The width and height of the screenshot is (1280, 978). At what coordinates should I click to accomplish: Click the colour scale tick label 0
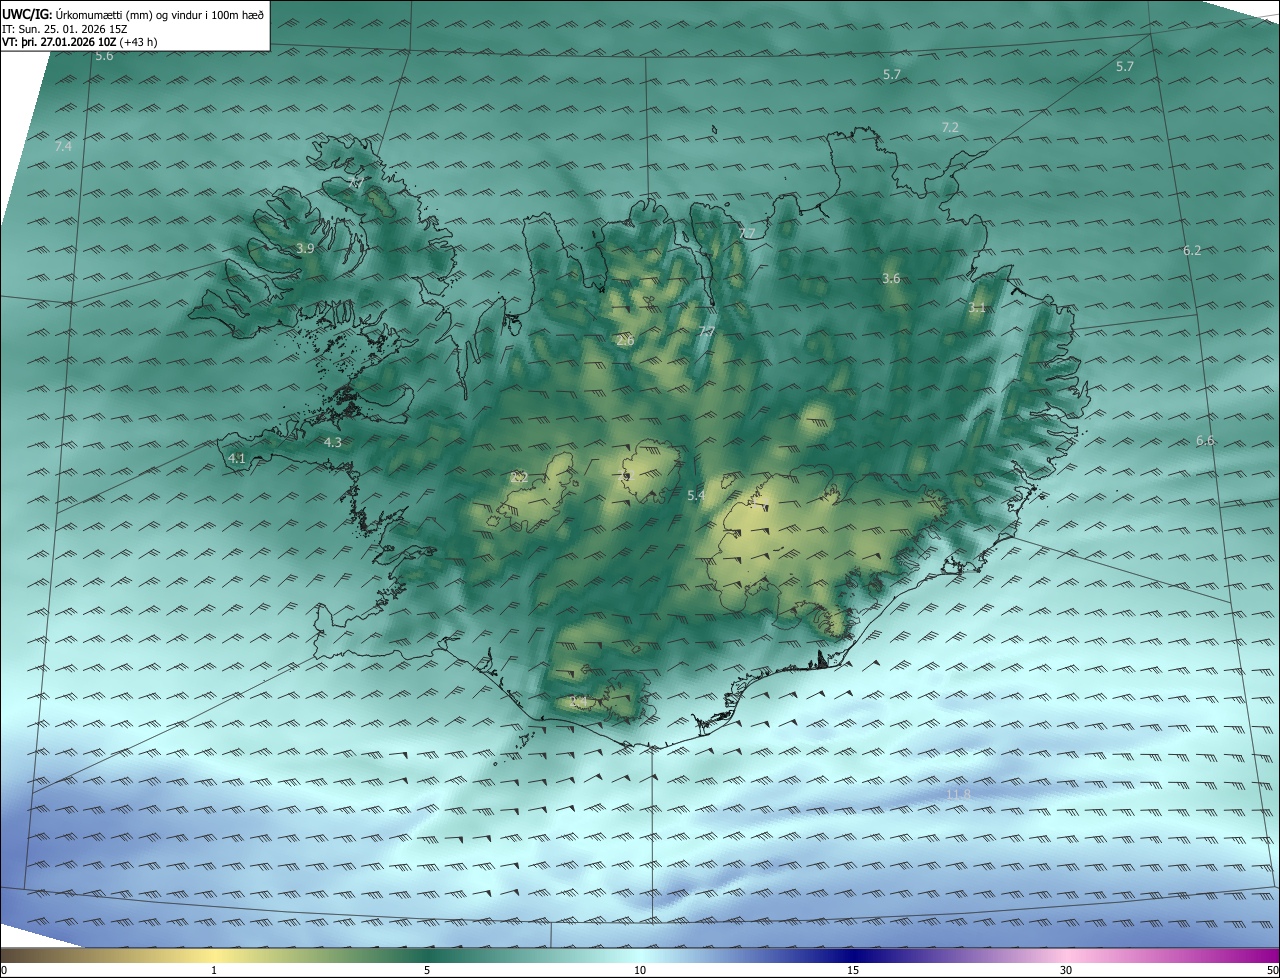click(3, 970)
